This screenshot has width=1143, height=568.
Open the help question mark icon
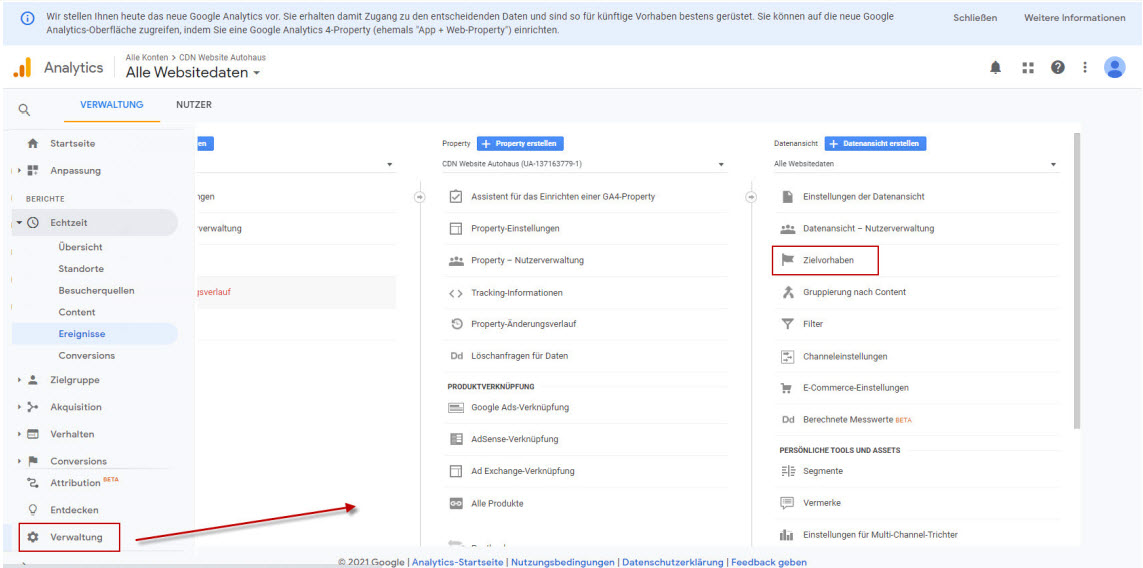1058,67
